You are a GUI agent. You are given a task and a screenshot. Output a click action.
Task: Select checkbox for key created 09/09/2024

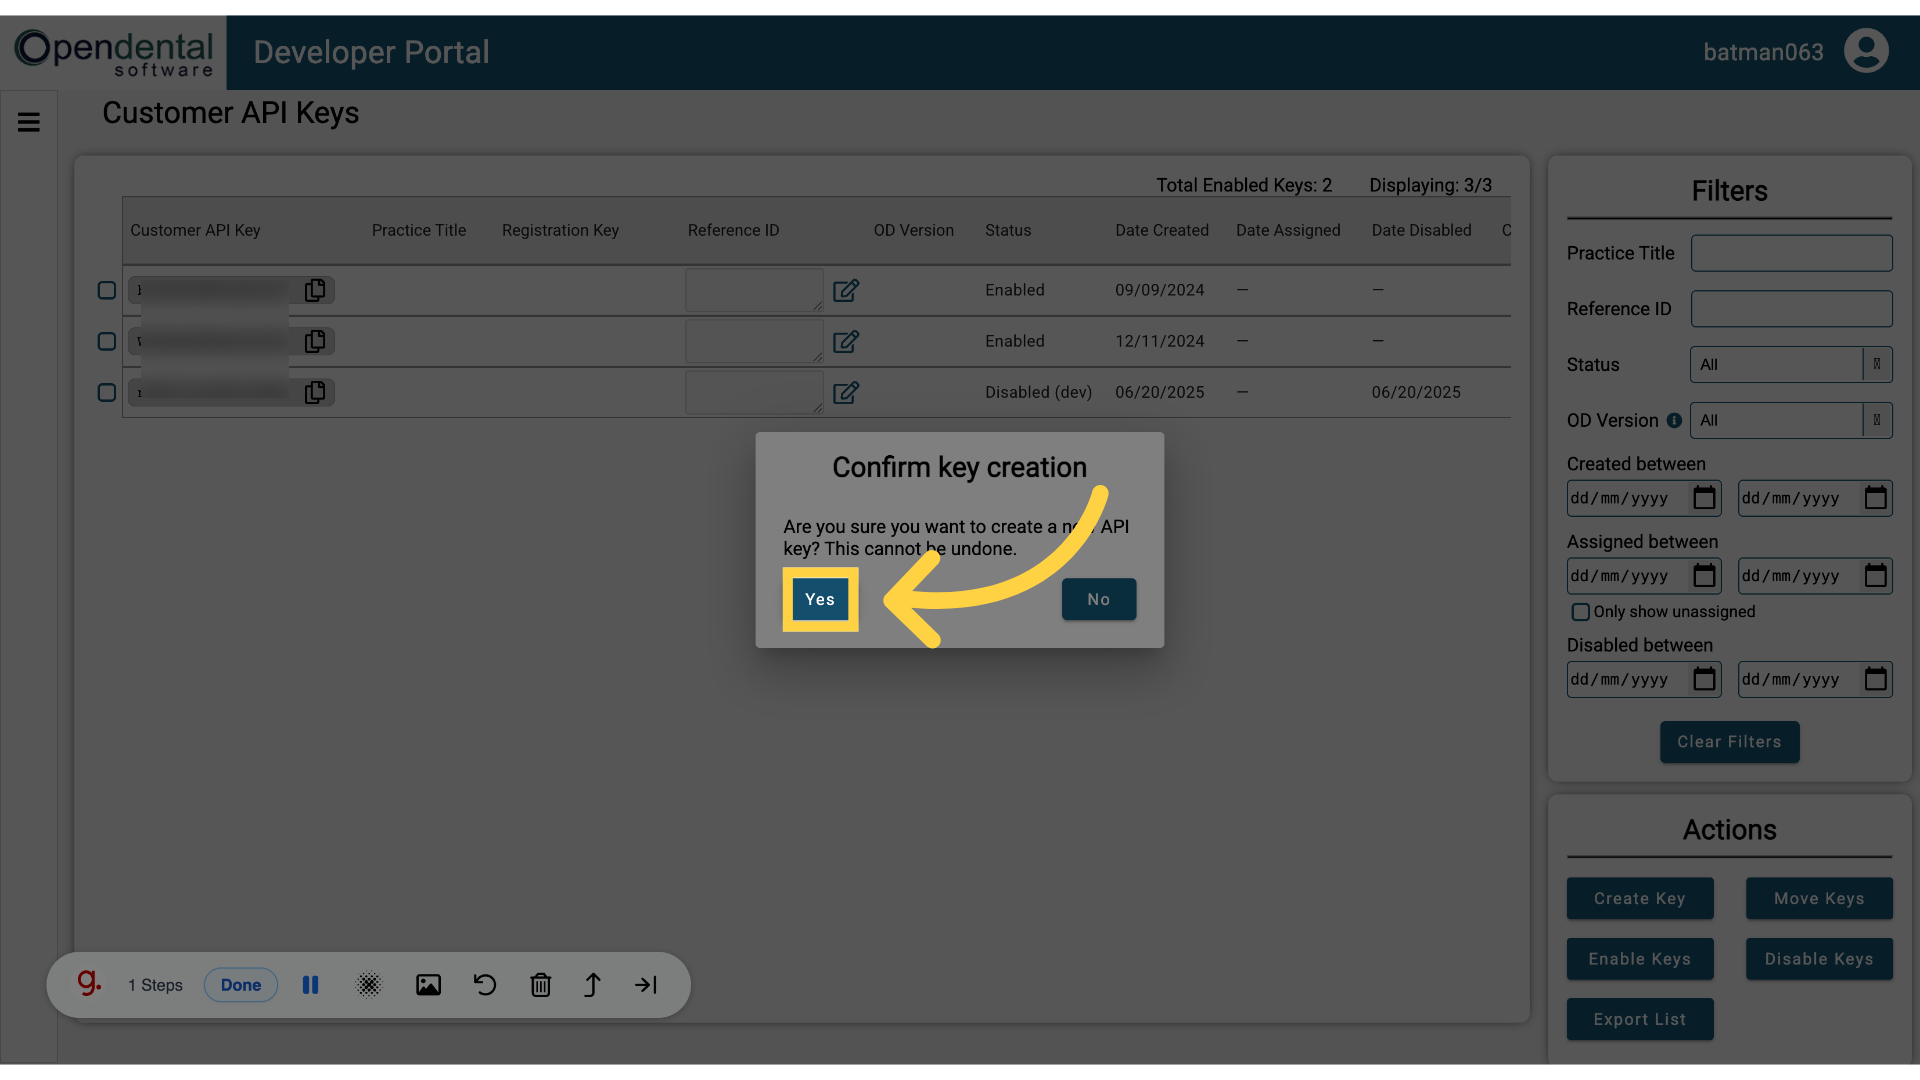[x=107, y=290]
